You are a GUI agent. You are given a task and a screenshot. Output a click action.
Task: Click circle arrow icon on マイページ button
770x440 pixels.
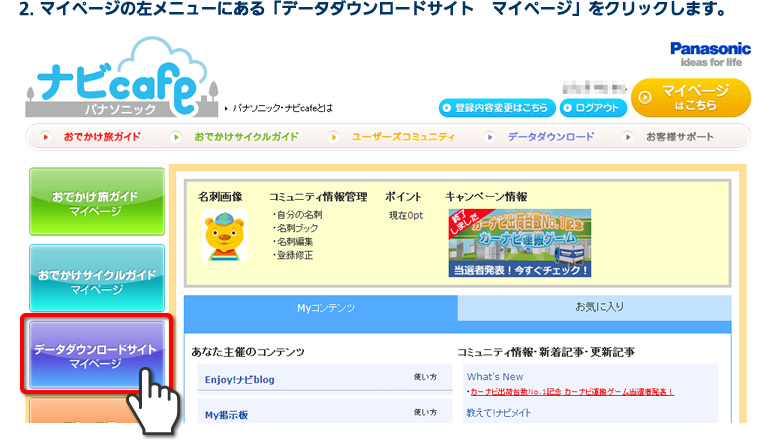645,97
